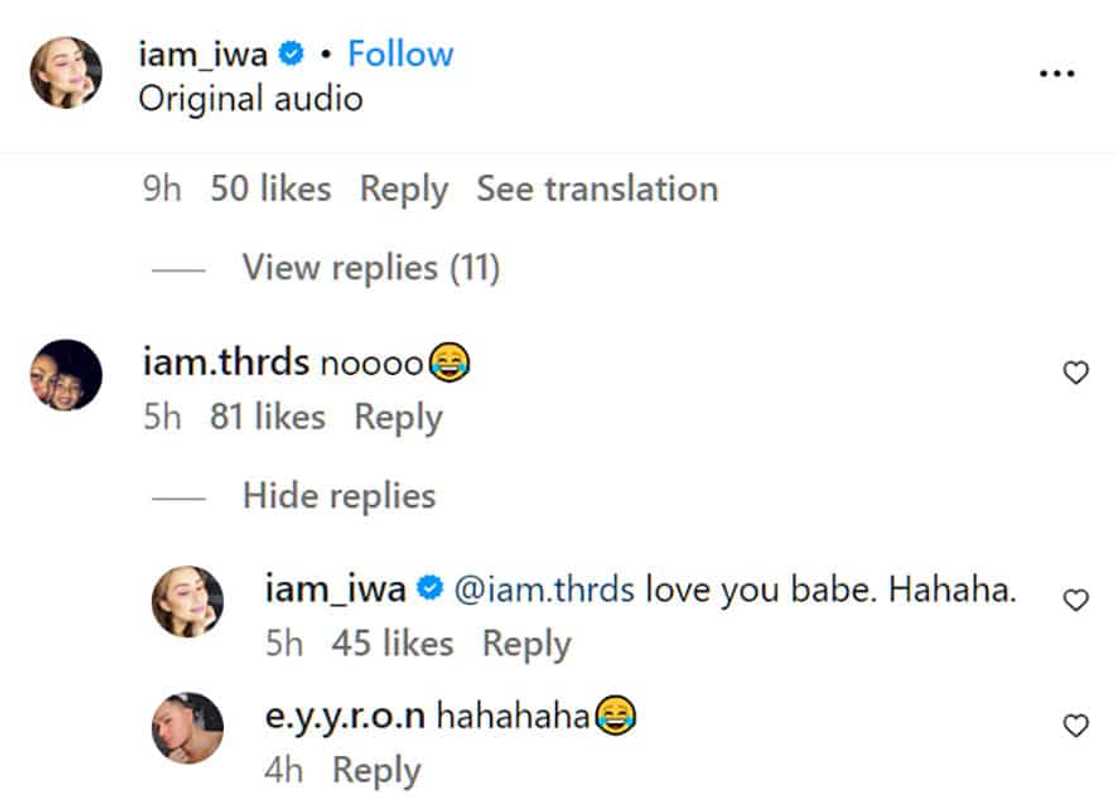The height and width of the screenshot is (805, 1120).
Task: Reply to iam.thrds's noooo comment
Action: [x=398, y=417]
